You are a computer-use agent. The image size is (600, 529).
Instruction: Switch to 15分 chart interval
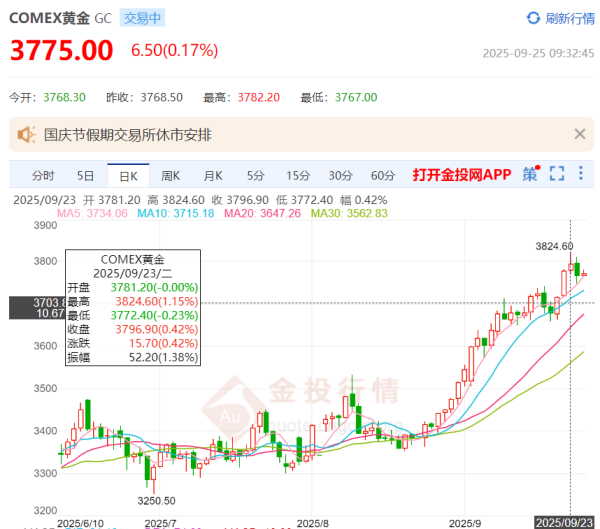pyautogui.click(x=297, y=175)
